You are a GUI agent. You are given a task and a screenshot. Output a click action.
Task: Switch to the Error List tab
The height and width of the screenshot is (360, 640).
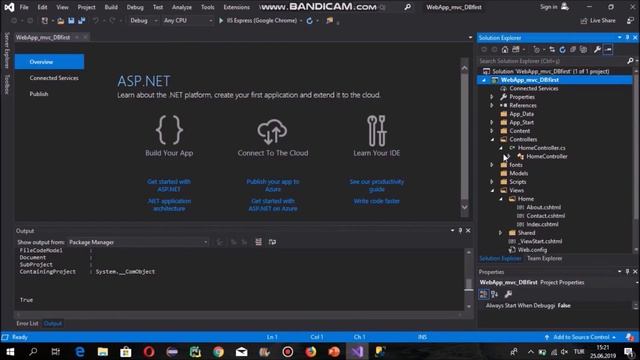[x=27, y=323]
